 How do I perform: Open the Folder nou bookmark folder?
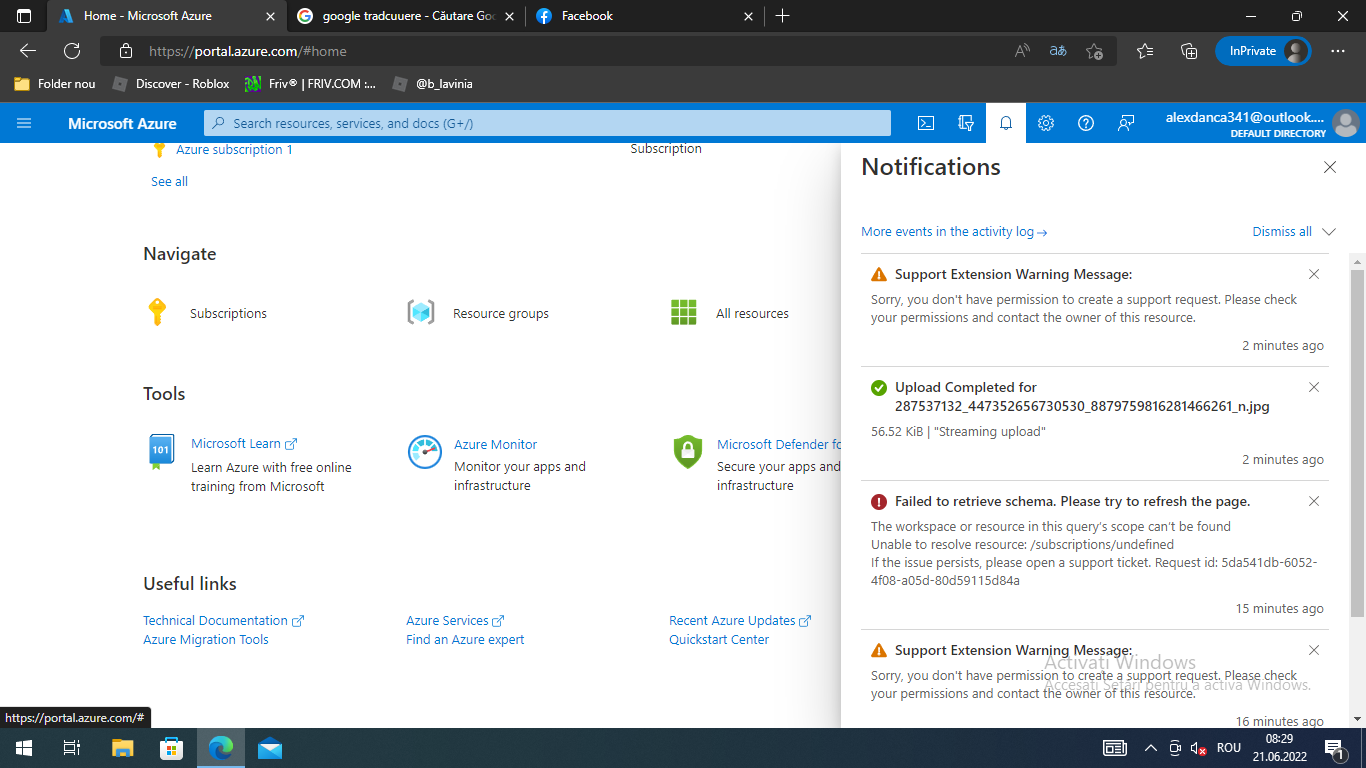(x=55, y=84)
